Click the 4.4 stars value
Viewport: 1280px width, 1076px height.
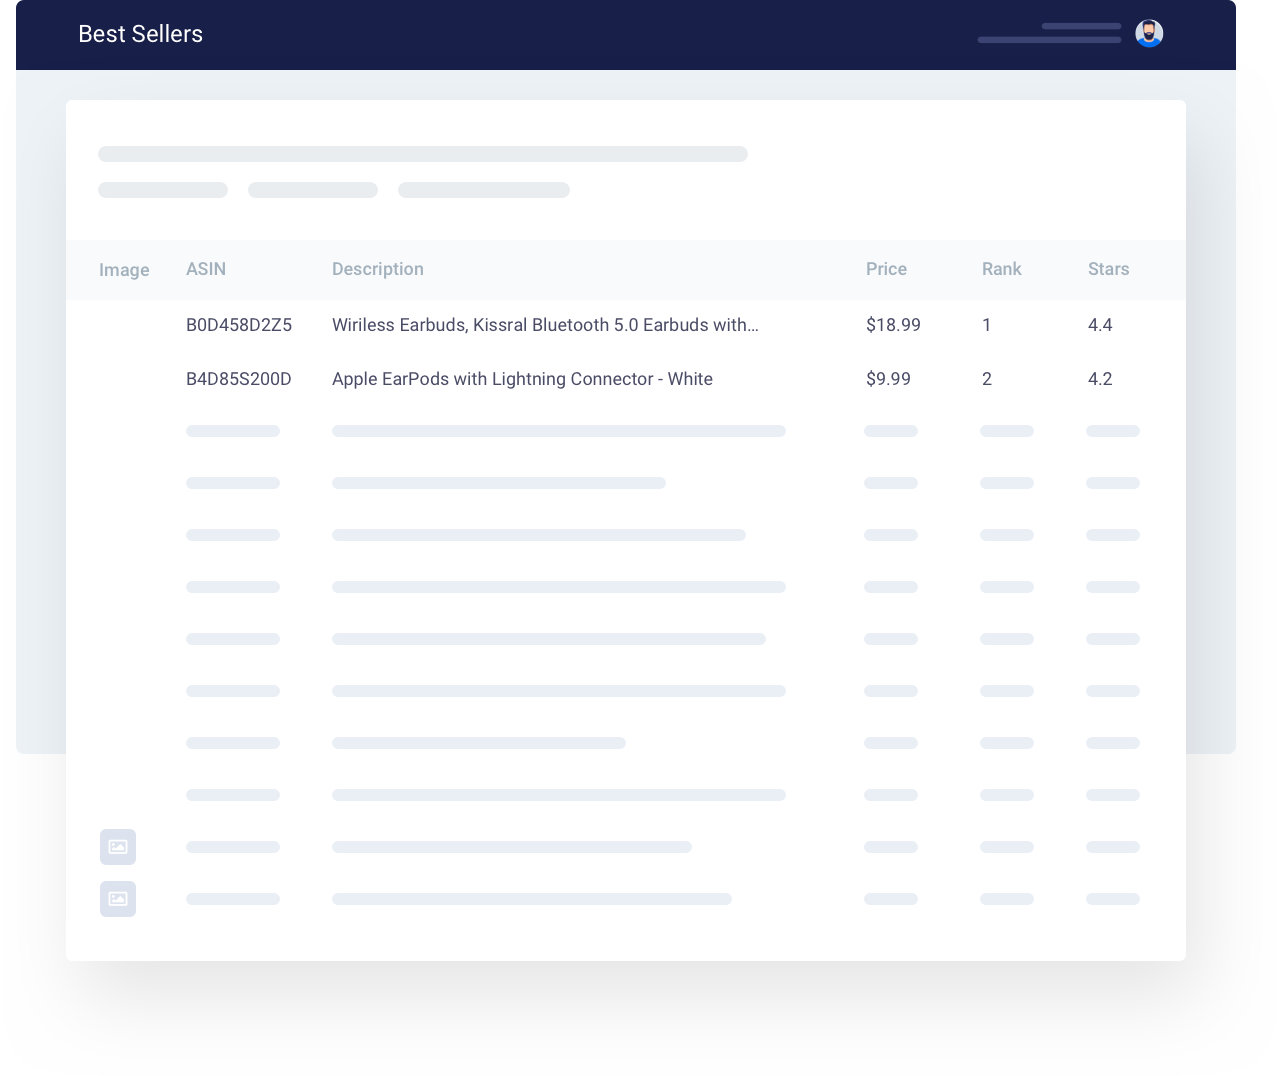click(1100, 325)
